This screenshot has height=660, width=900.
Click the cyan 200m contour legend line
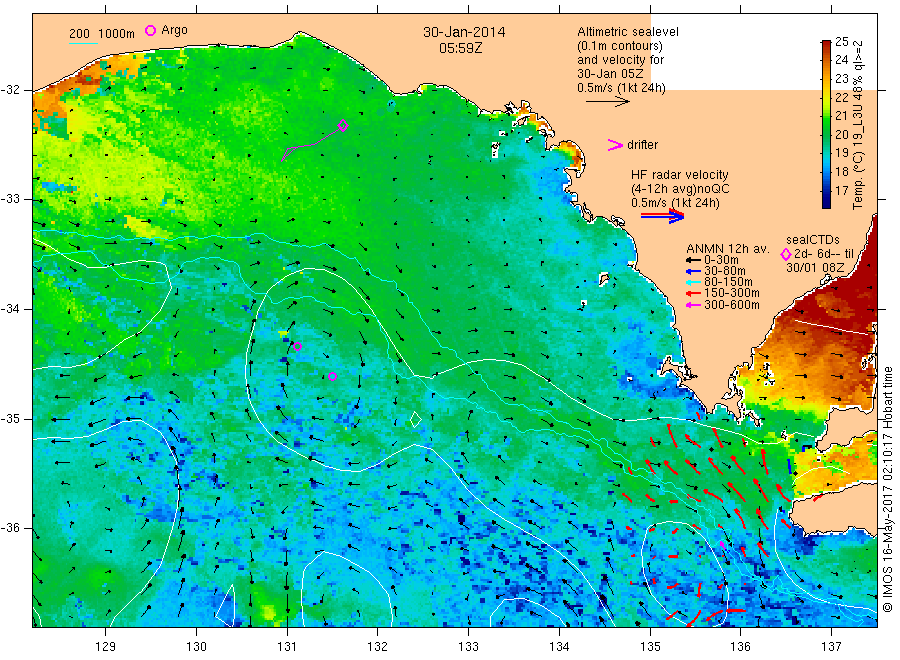coord(83,43)
